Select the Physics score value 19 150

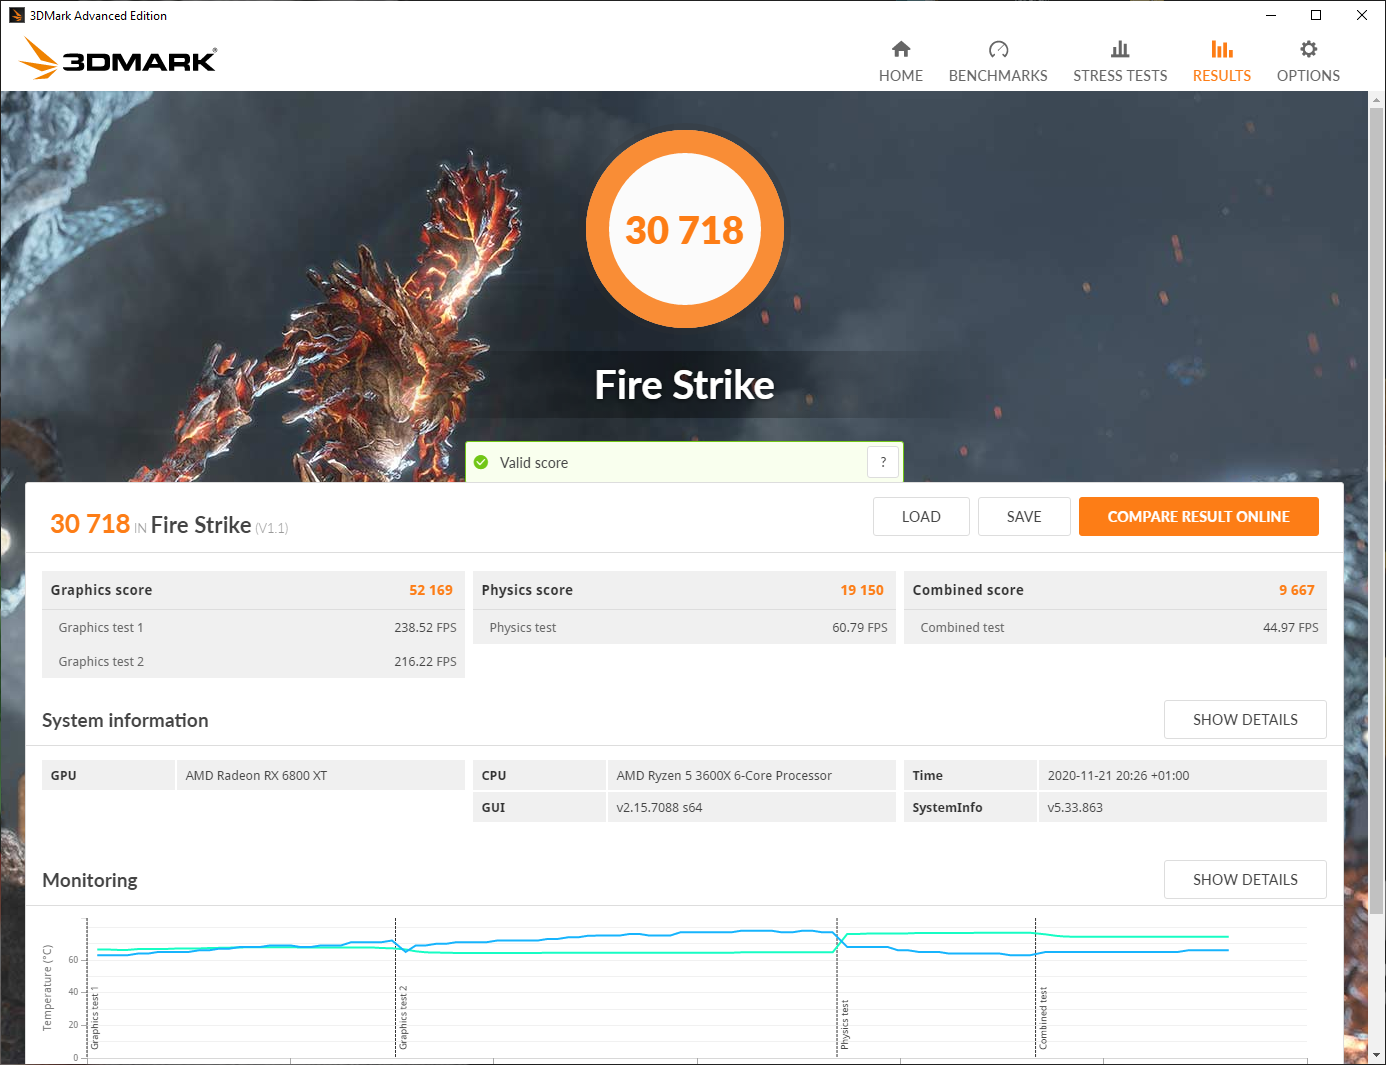[862, 590]
